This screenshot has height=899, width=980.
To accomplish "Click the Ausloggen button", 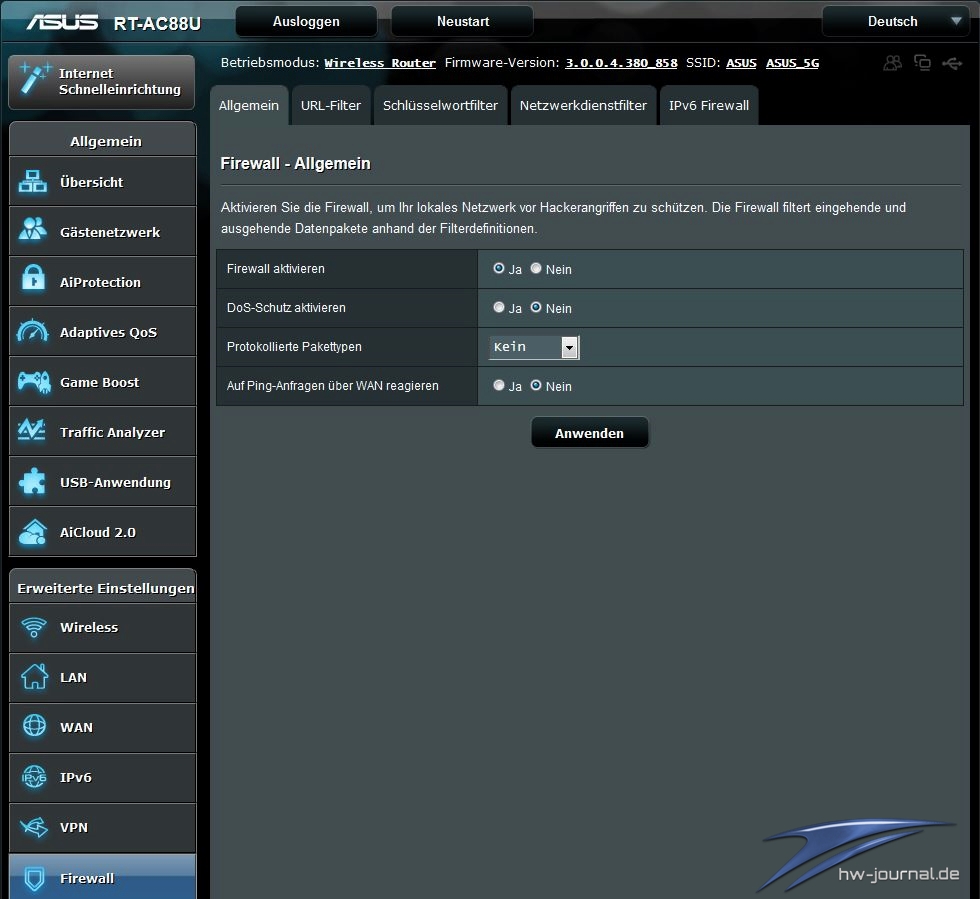I will pos(306,21).
